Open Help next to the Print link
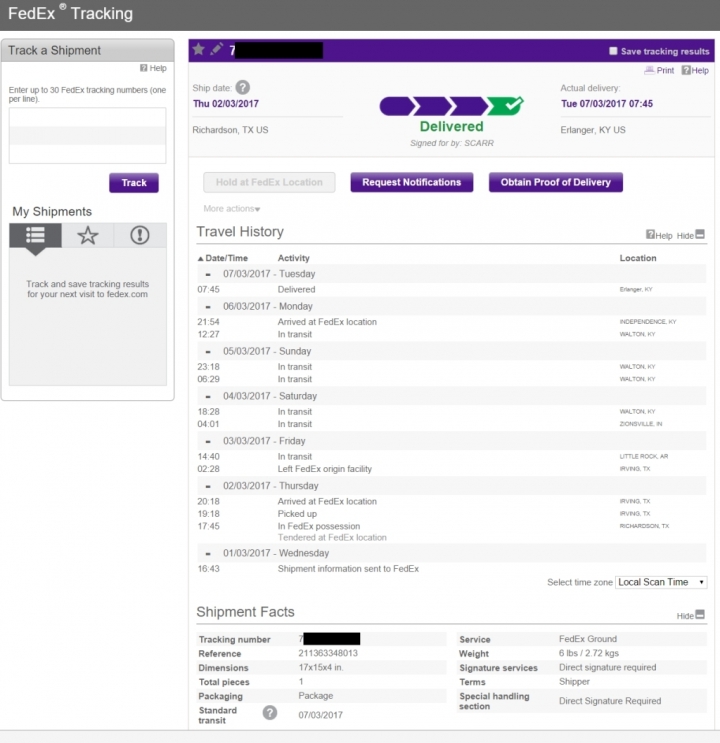This screenshot has width=720, height=743. (695, 71)
